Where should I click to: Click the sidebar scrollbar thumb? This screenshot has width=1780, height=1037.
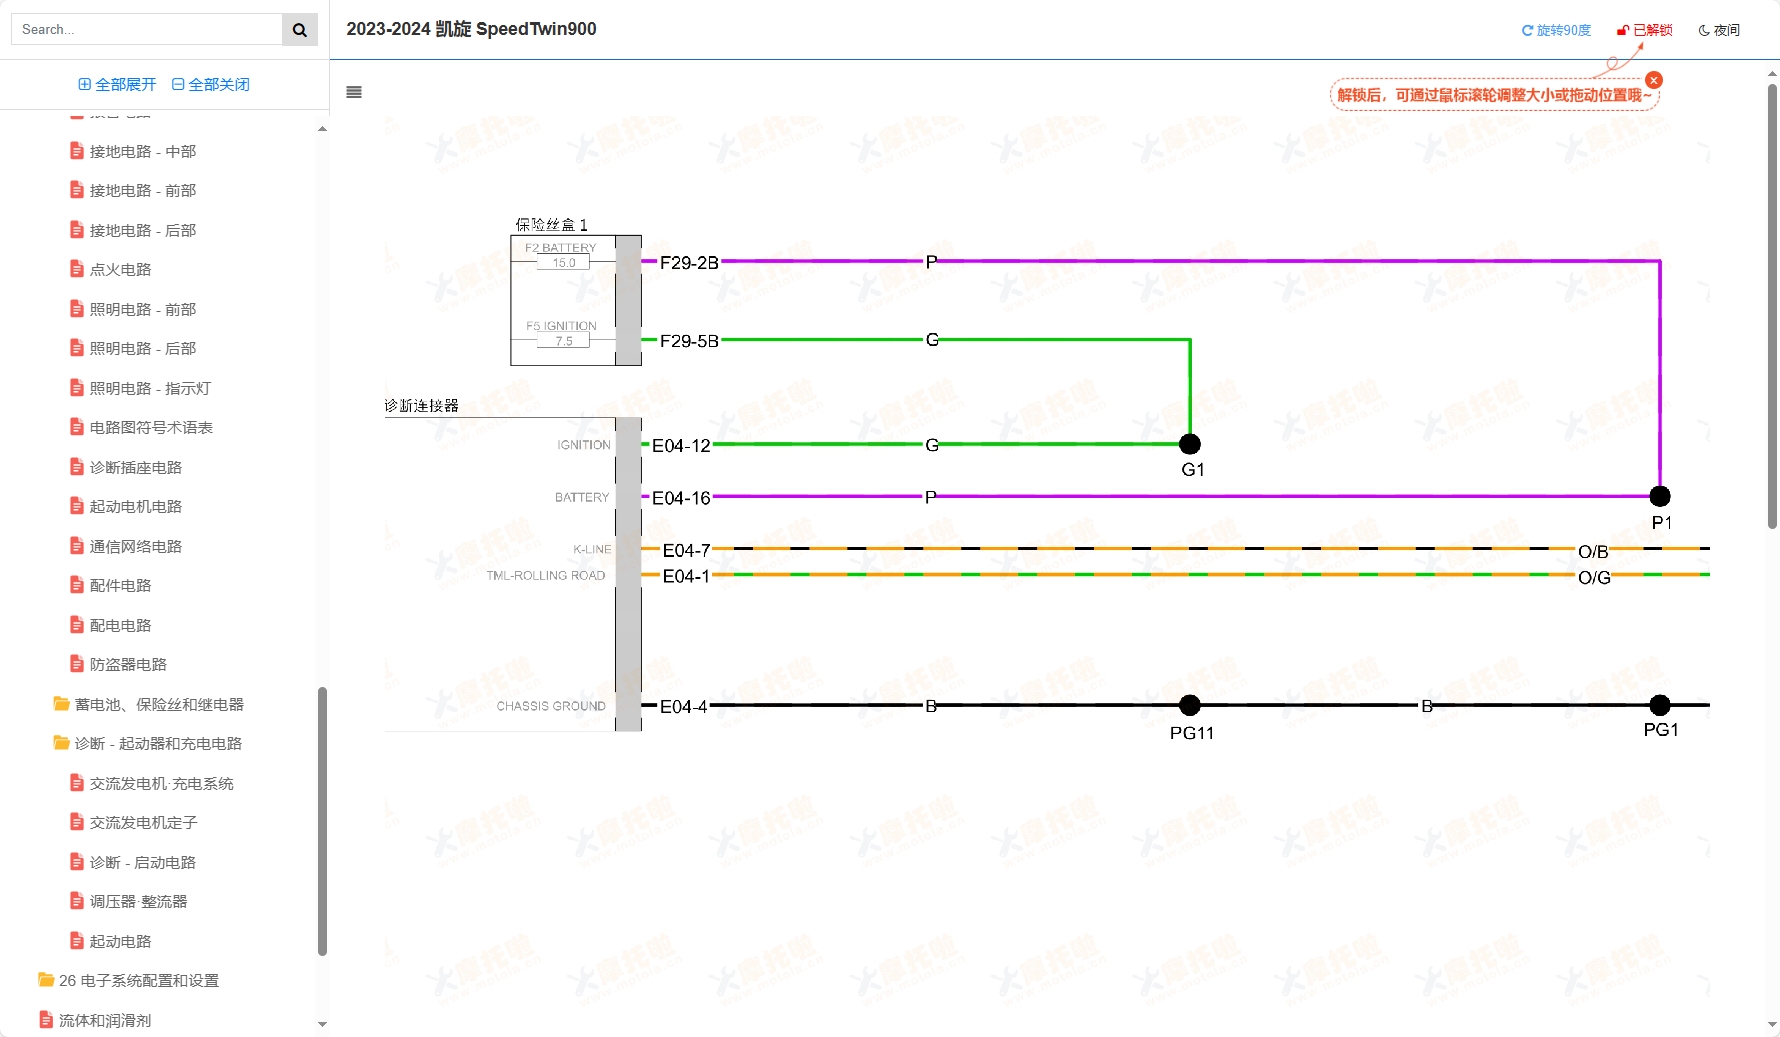[x=322, y=821]
